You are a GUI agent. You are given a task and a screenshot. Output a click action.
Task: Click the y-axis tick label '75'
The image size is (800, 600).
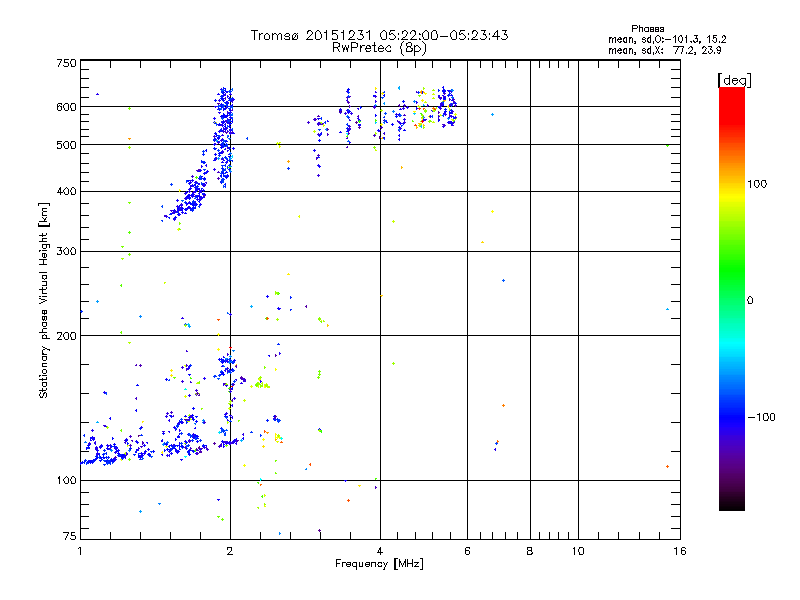(x=70, y=536)
